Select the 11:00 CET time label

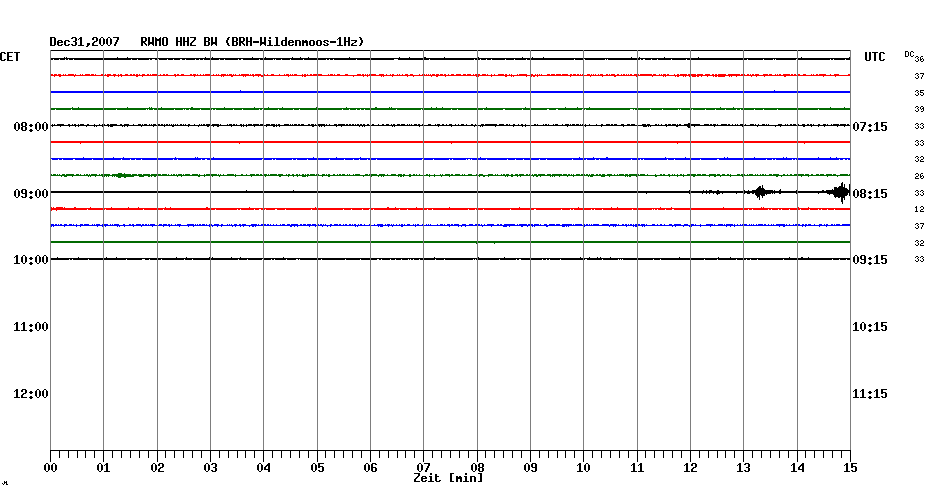click(31, 327)
